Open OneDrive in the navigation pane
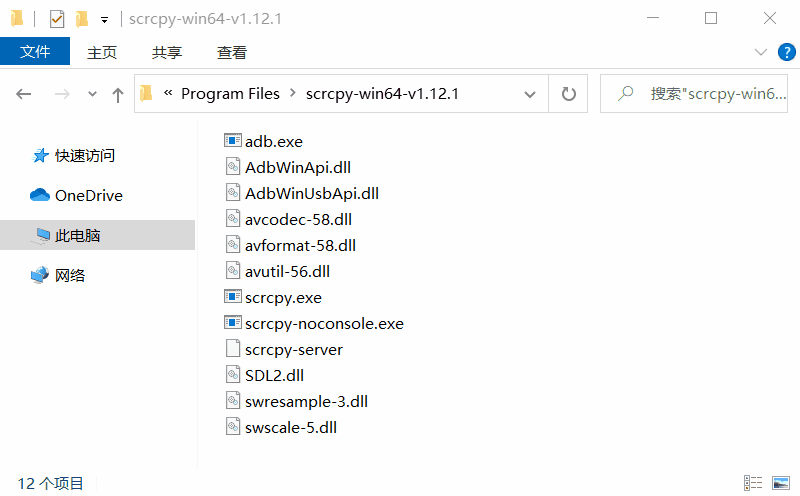The image size is (800, 496). (88, 196)
